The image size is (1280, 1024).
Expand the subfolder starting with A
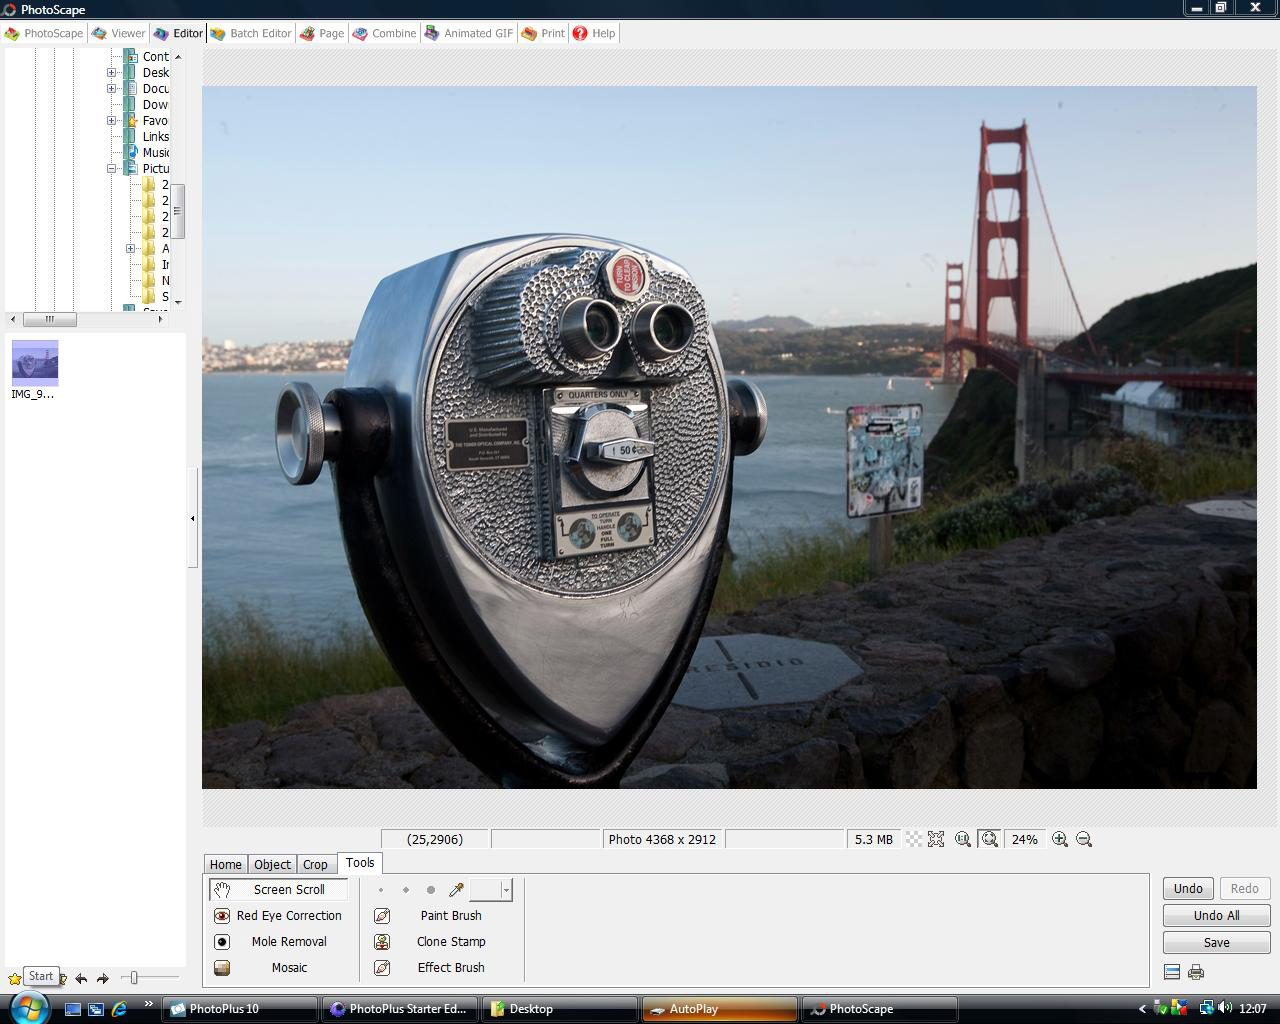point(130,248)
